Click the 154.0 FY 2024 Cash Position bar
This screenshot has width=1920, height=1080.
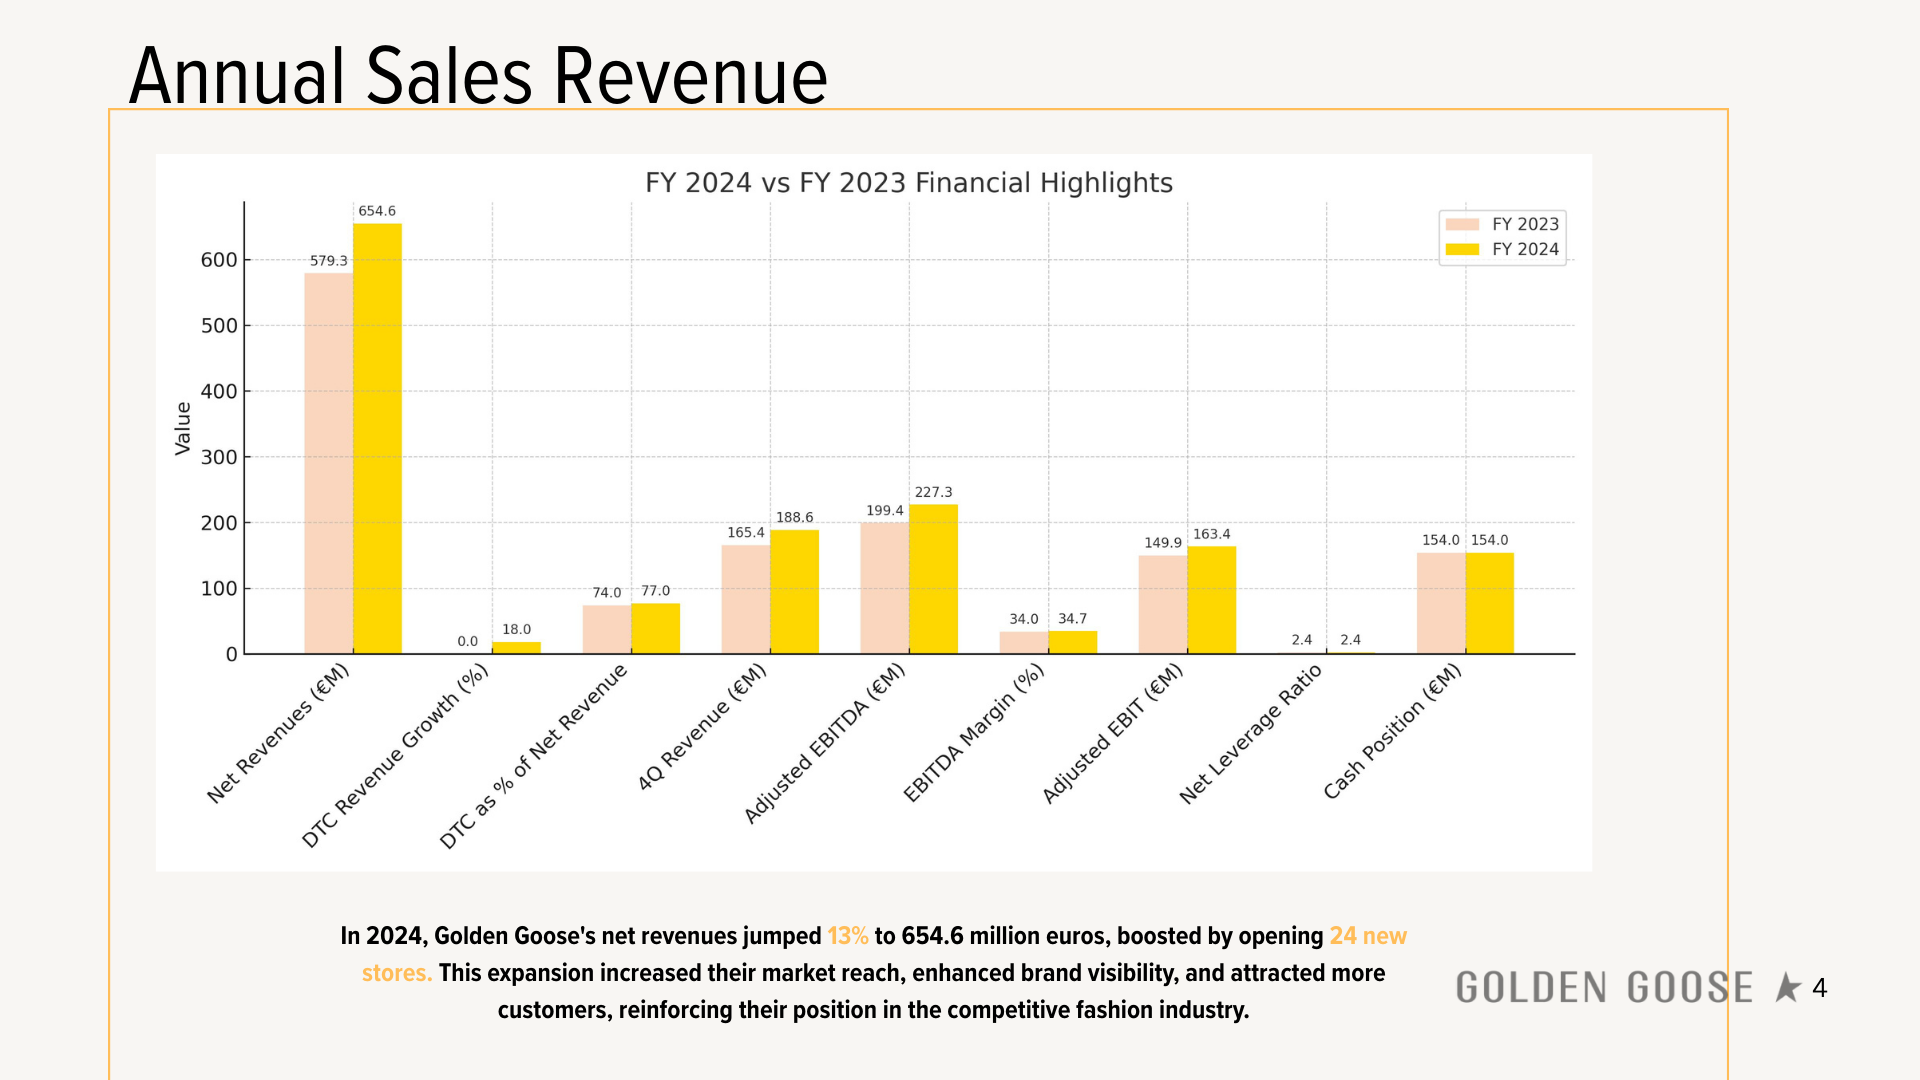point(1489,603)
